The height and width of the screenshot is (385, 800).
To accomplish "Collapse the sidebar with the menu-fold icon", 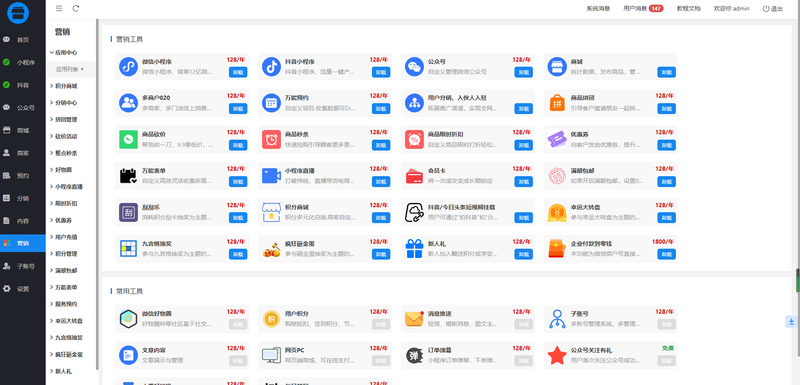I will pos(59,8).
